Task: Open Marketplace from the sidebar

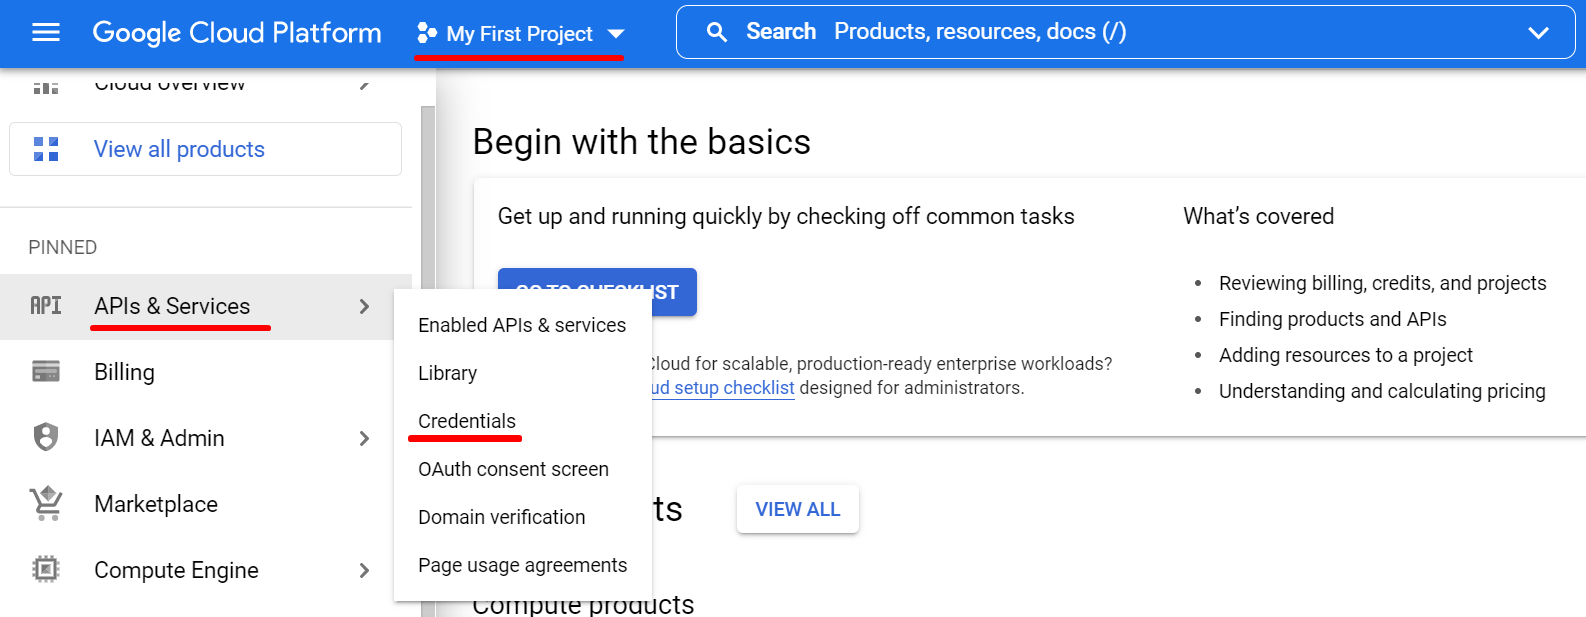Action: coord(206,504)
